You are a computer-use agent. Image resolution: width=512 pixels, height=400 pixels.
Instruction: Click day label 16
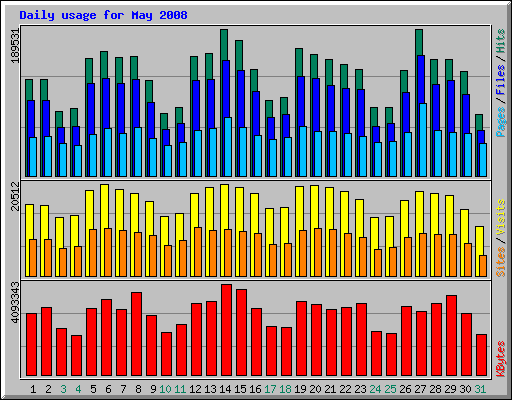[255, 389]
